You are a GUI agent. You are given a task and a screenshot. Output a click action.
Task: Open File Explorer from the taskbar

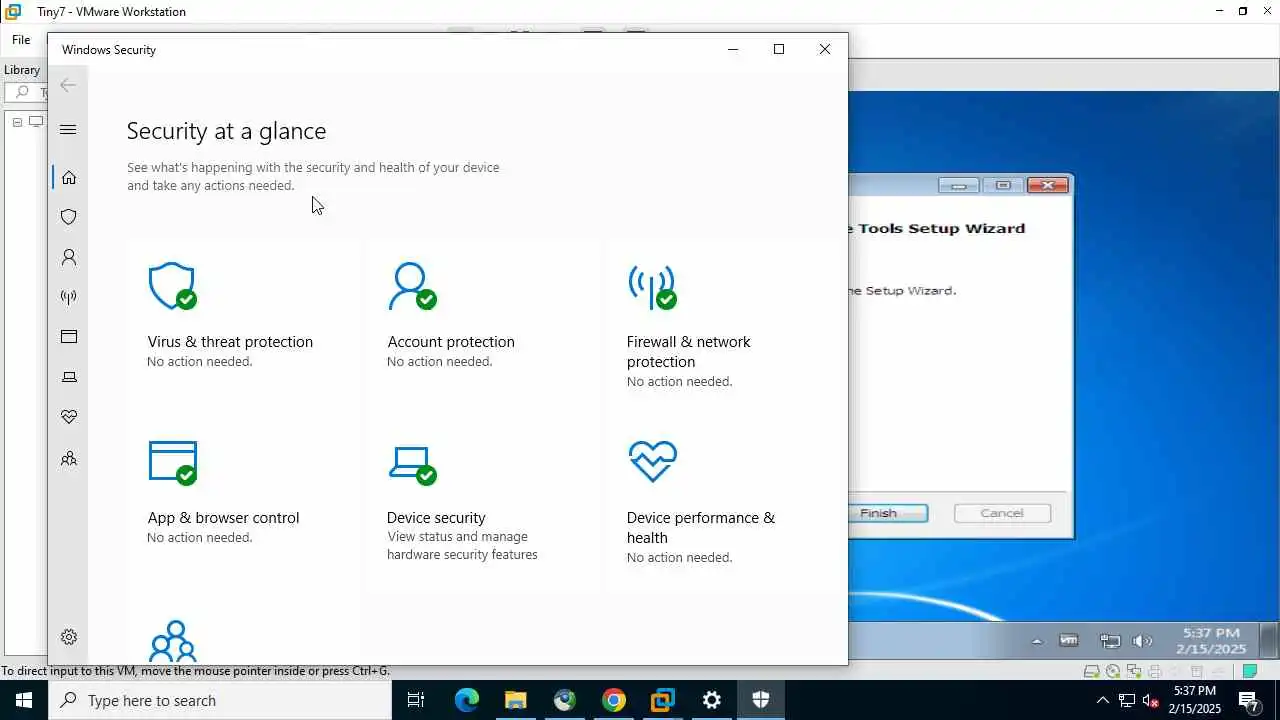click(515, 700)
